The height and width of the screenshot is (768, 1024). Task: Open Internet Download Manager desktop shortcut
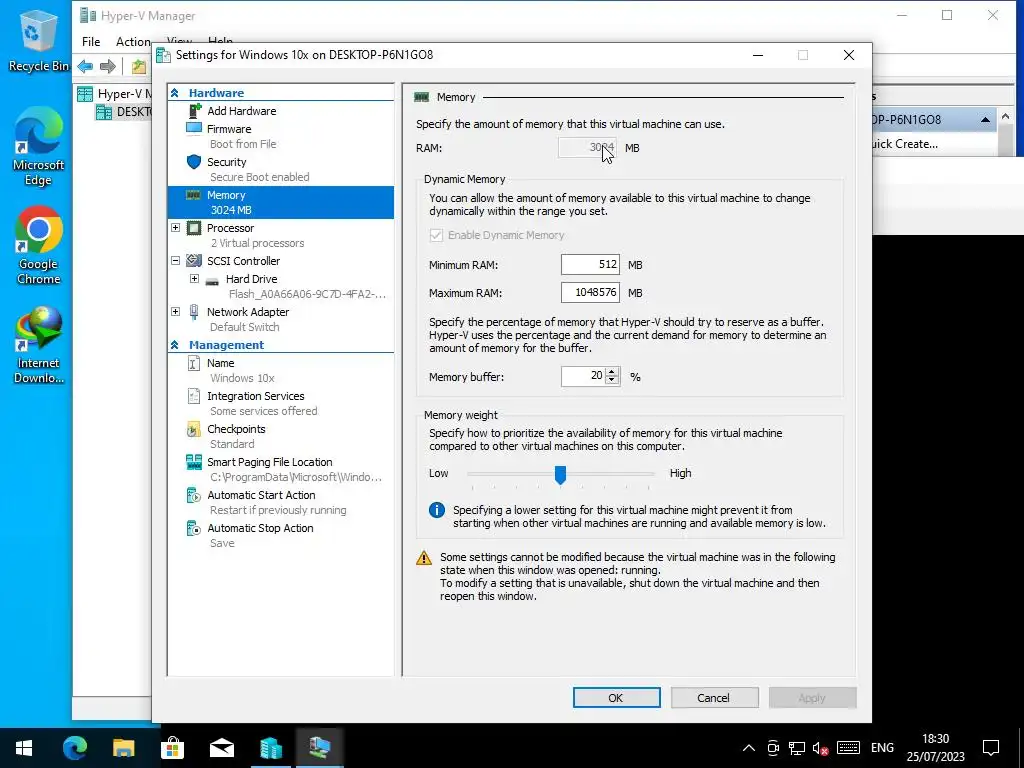(x=38, y=345)
